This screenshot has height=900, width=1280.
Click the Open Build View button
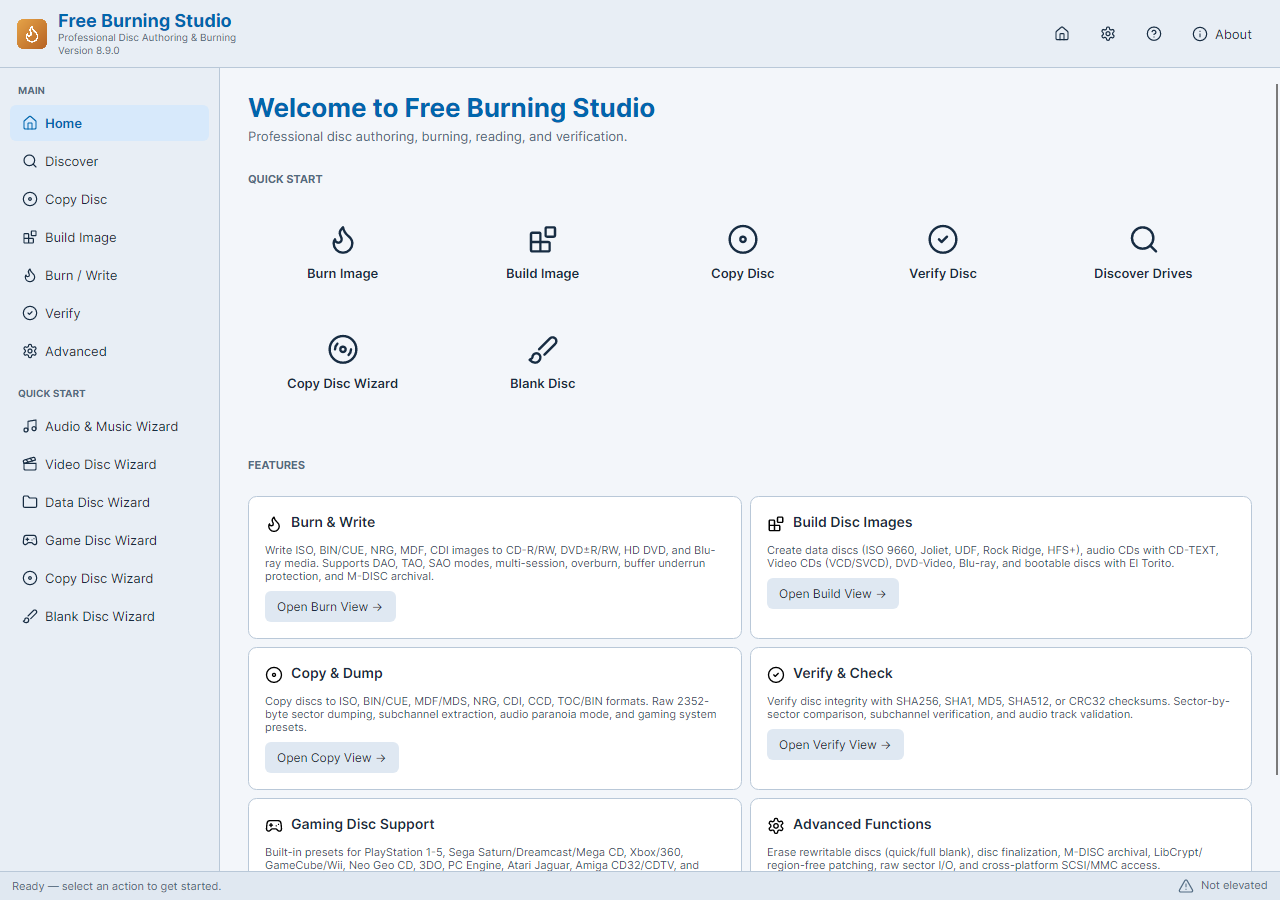coord(833,594)
